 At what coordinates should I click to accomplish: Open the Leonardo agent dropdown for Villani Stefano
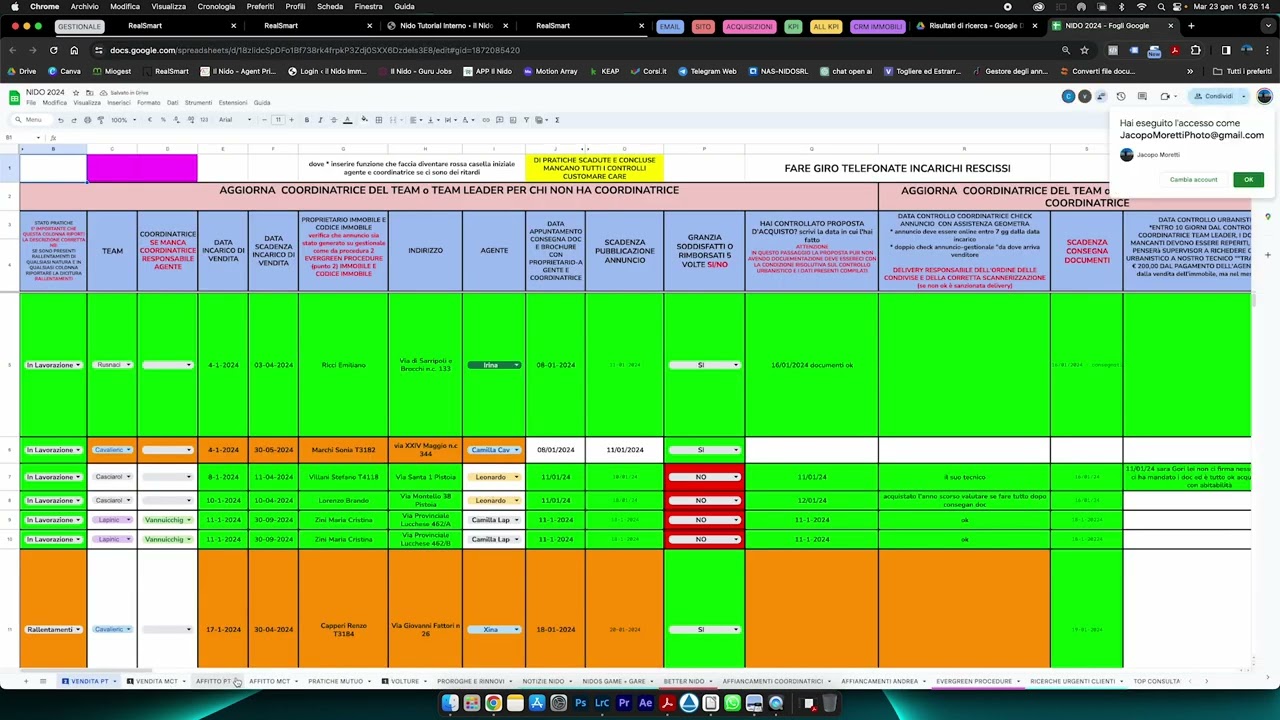(494, 477)
